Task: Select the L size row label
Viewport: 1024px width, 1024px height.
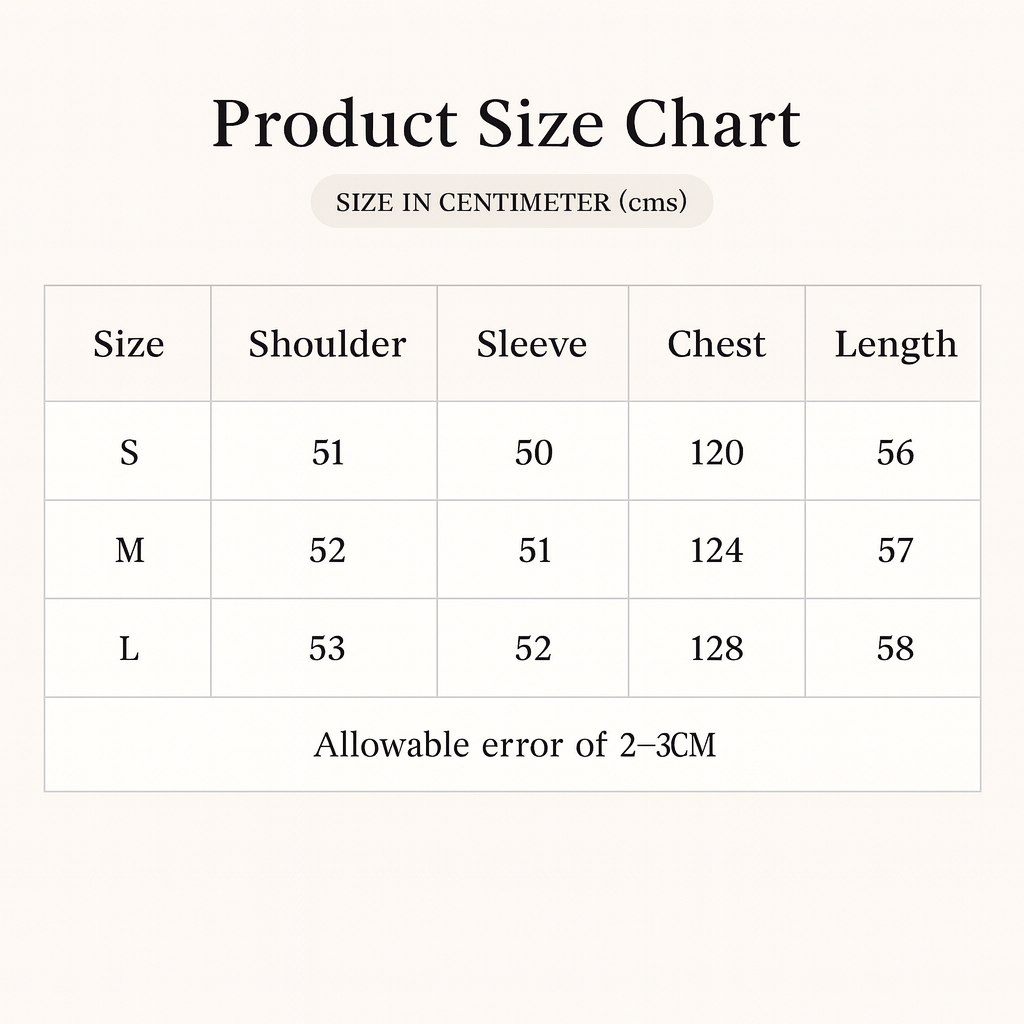Action: coord(129,649)
